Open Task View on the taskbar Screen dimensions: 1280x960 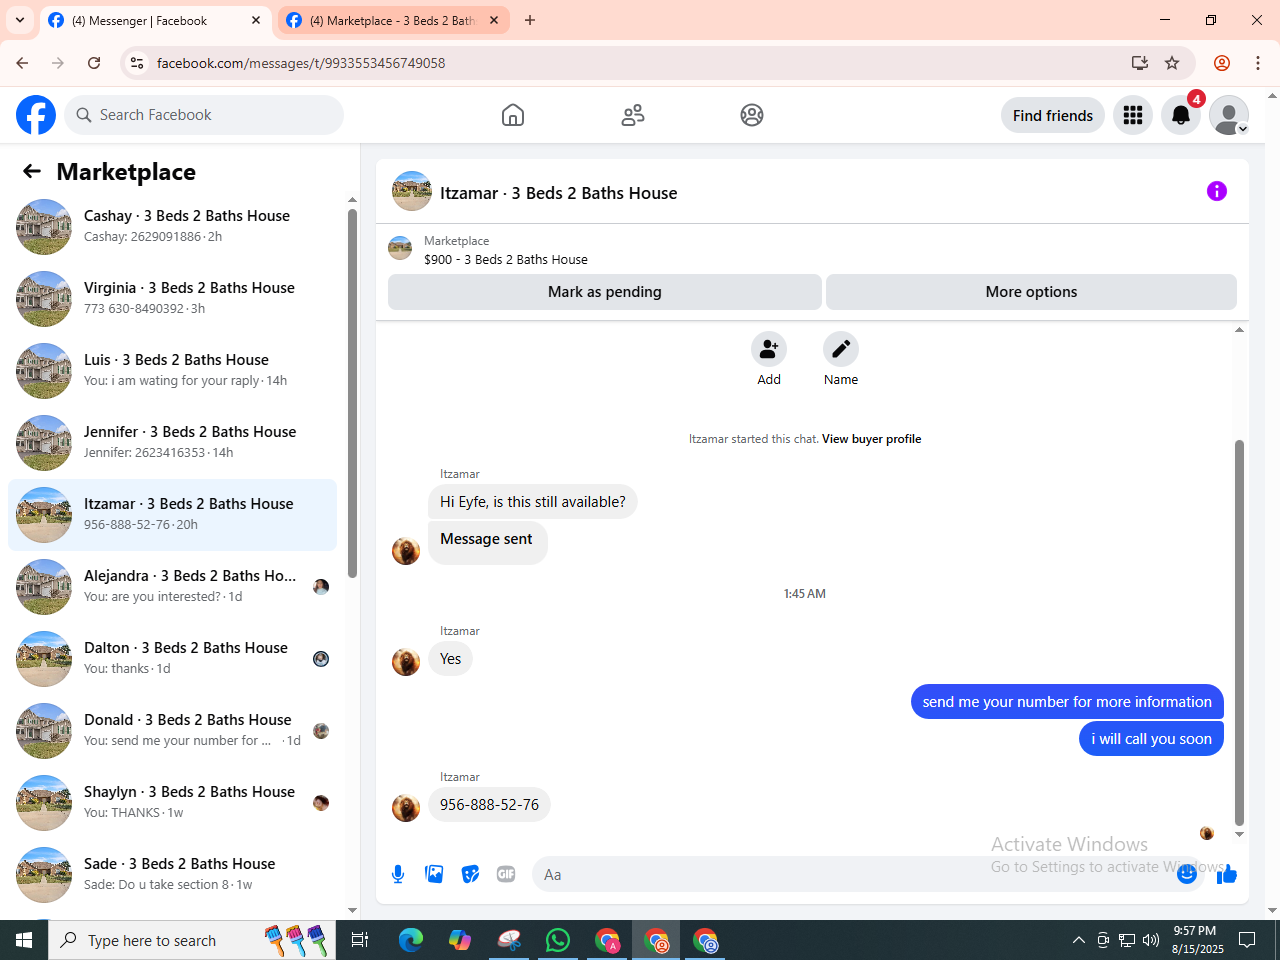[360, 940]
